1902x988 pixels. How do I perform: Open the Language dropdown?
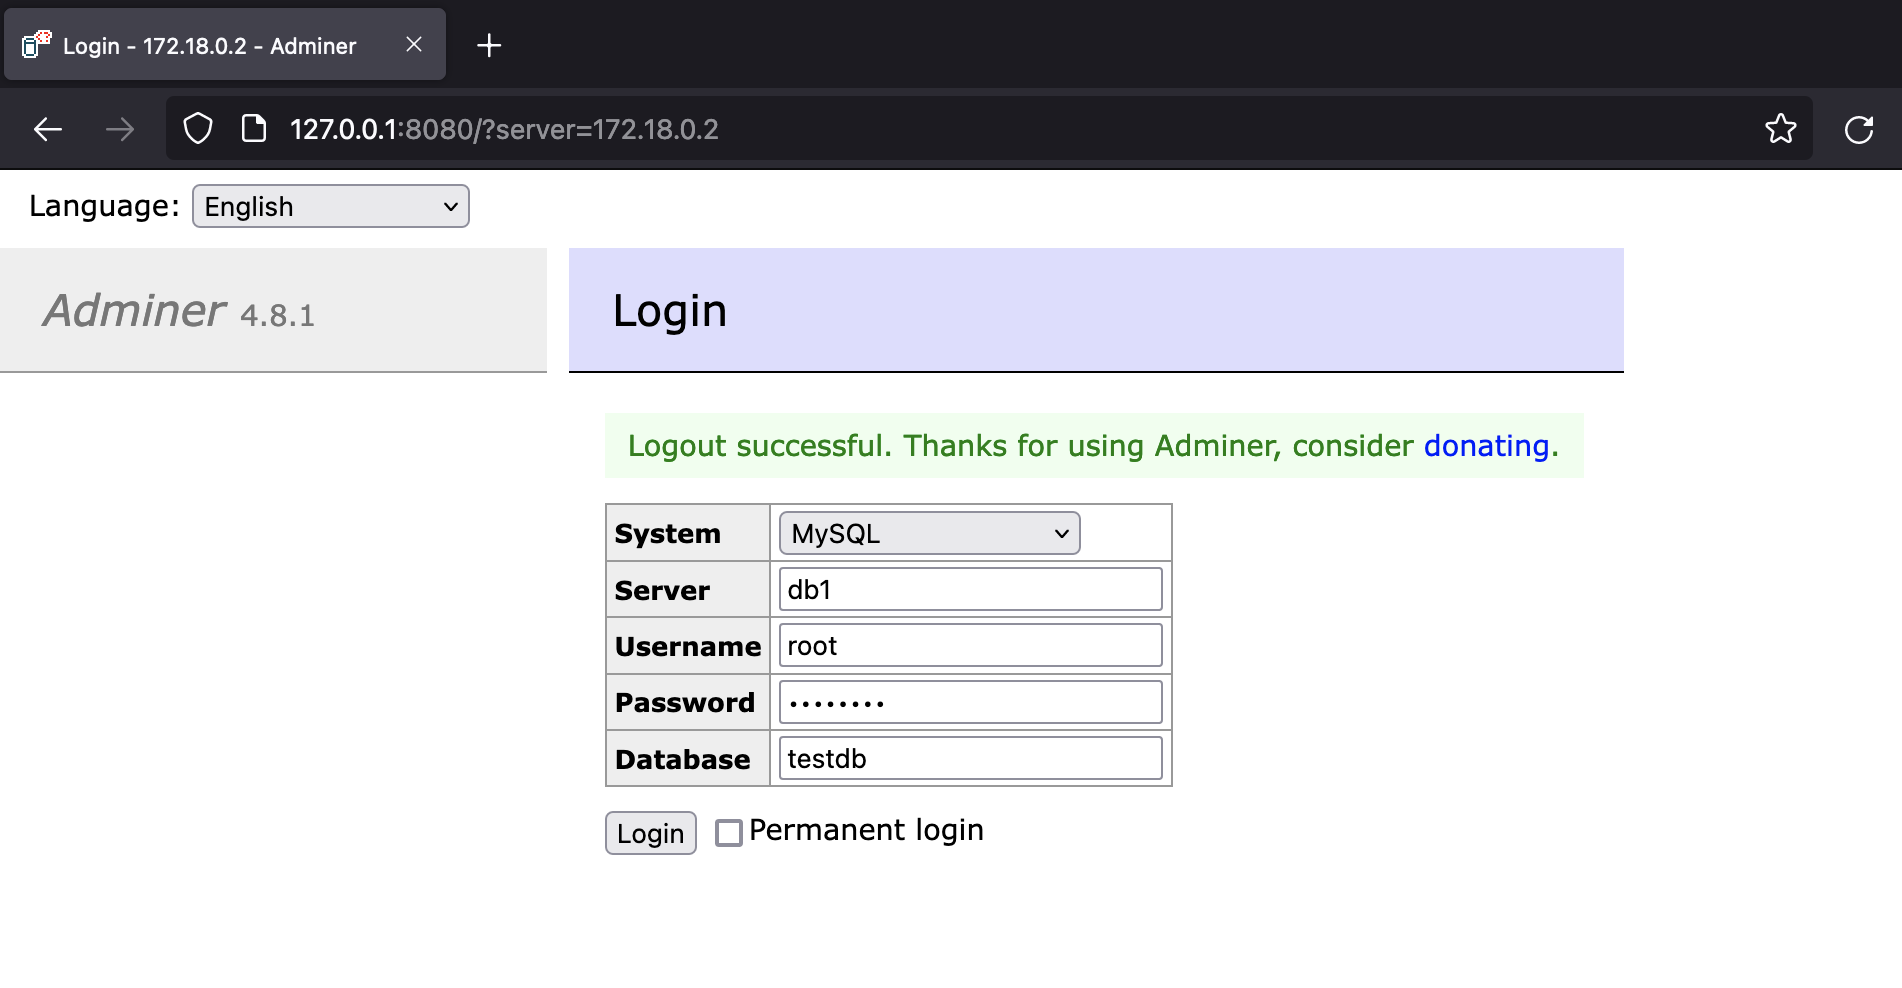(330, 206)
